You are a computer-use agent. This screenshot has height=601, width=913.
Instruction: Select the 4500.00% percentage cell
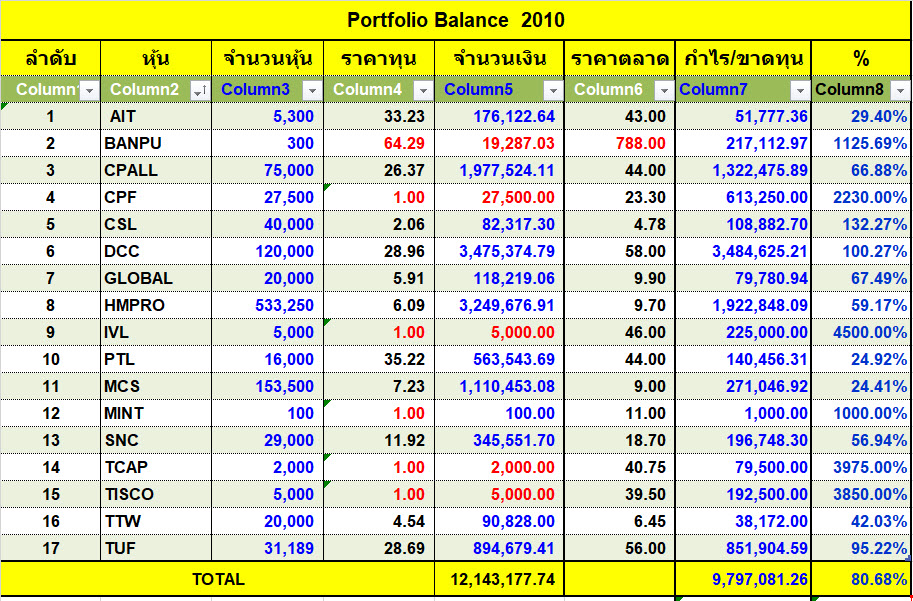click(x=861, y=332)
